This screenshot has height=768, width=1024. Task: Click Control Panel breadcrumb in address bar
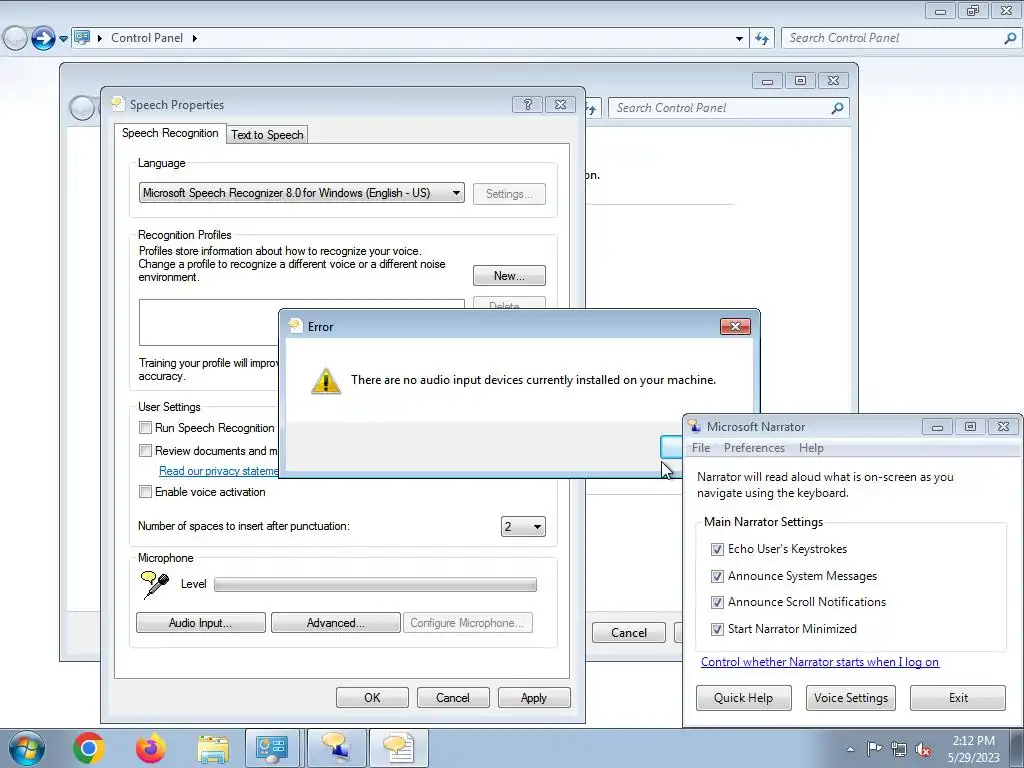coord(147,38)
